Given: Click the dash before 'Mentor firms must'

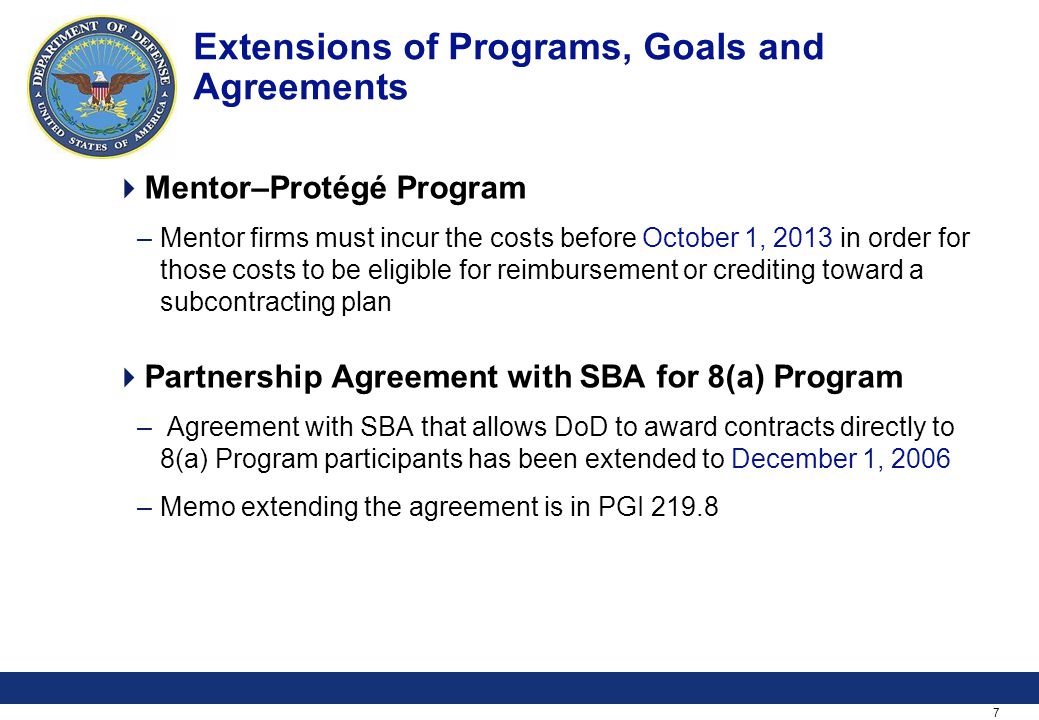Looking at the screenshot, I should pyautogui.click(x=144, y=238).
